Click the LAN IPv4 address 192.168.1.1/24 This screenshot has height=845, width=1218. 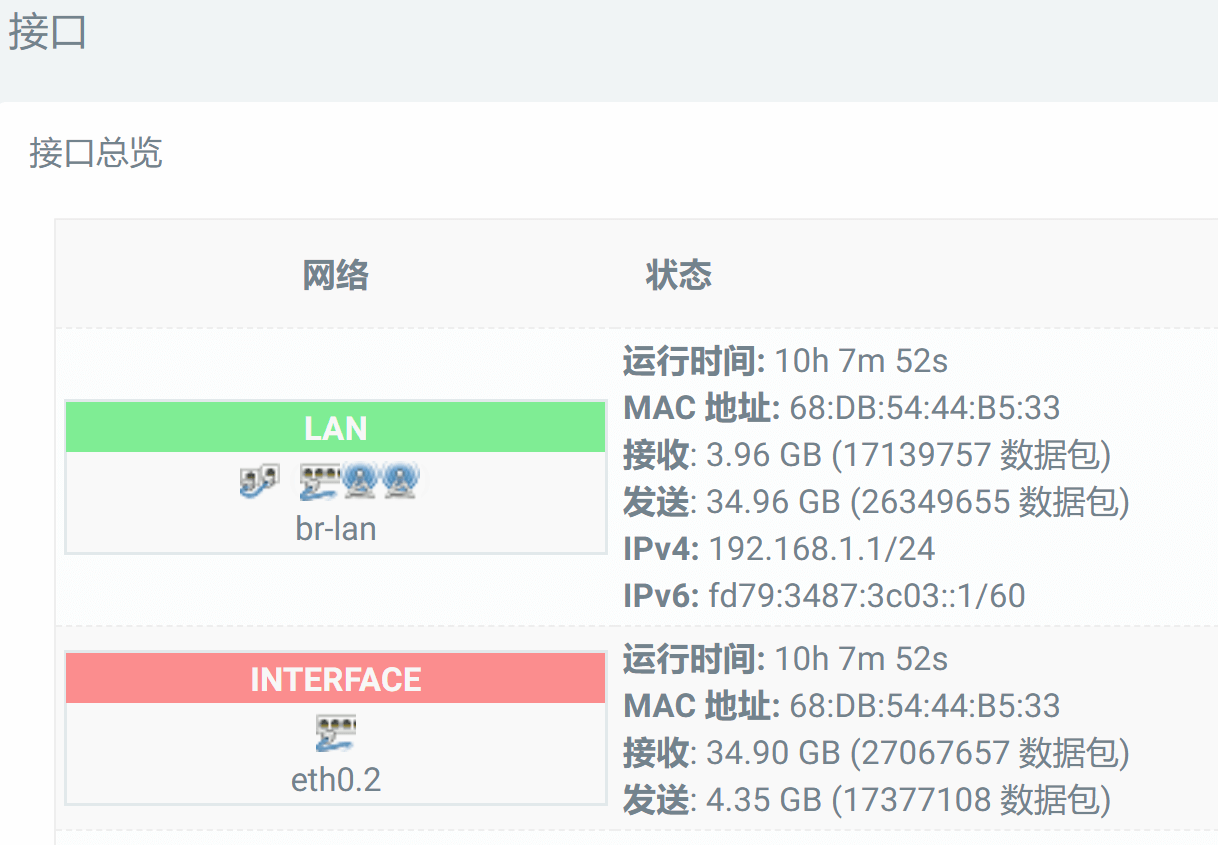(x=822, y=549)
